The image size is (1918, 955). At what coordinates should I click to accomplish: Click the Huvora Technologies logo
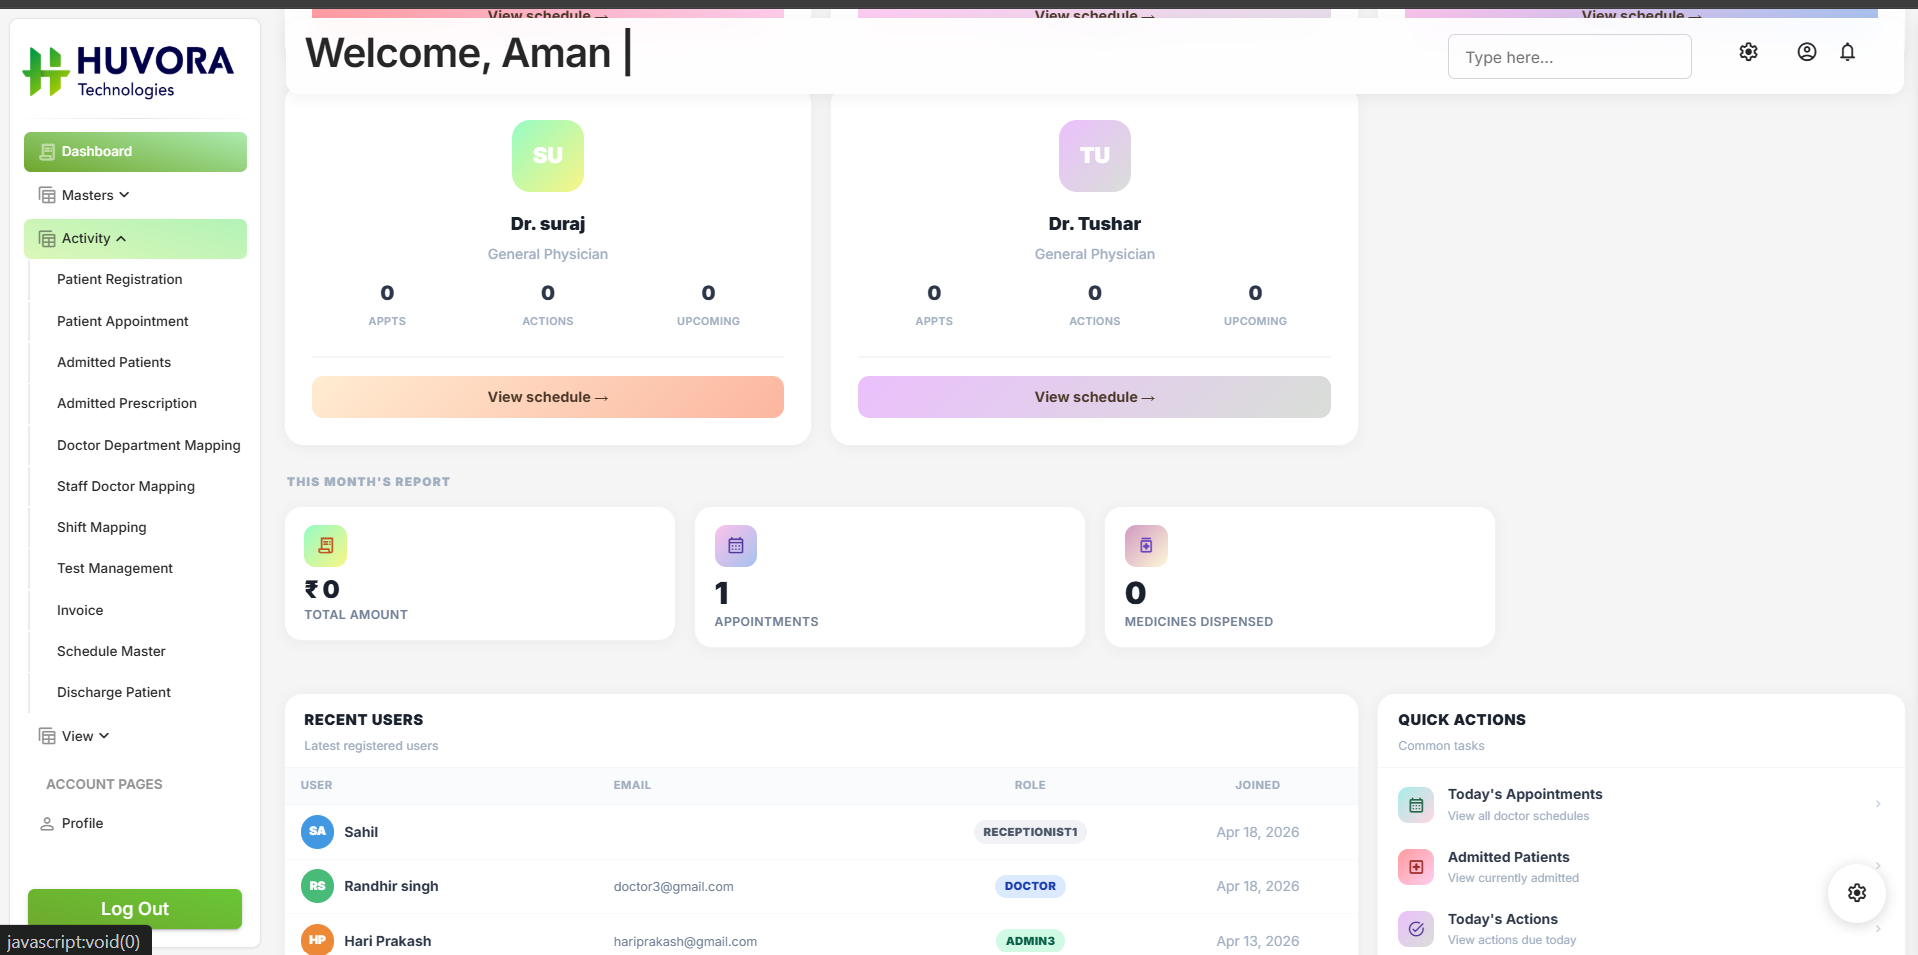128,71
